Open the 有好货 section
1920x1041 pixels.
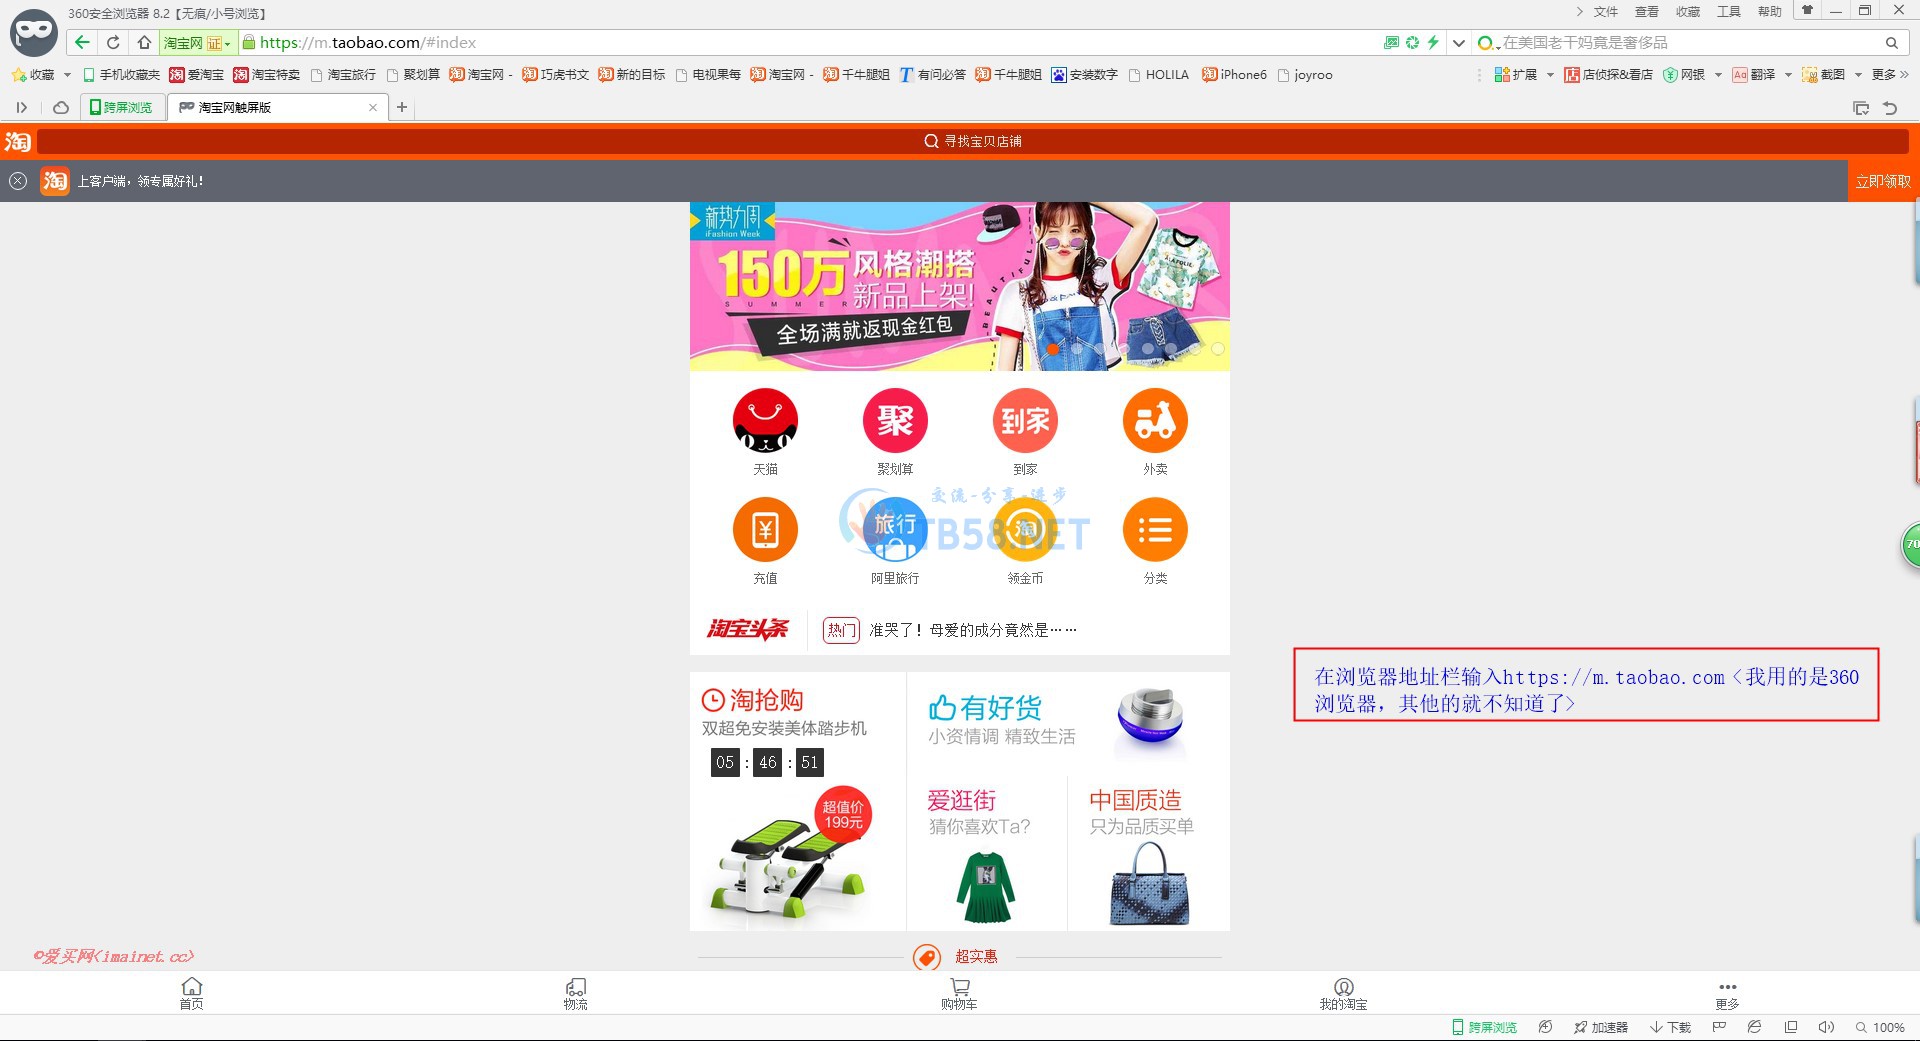click(1068, 722)
